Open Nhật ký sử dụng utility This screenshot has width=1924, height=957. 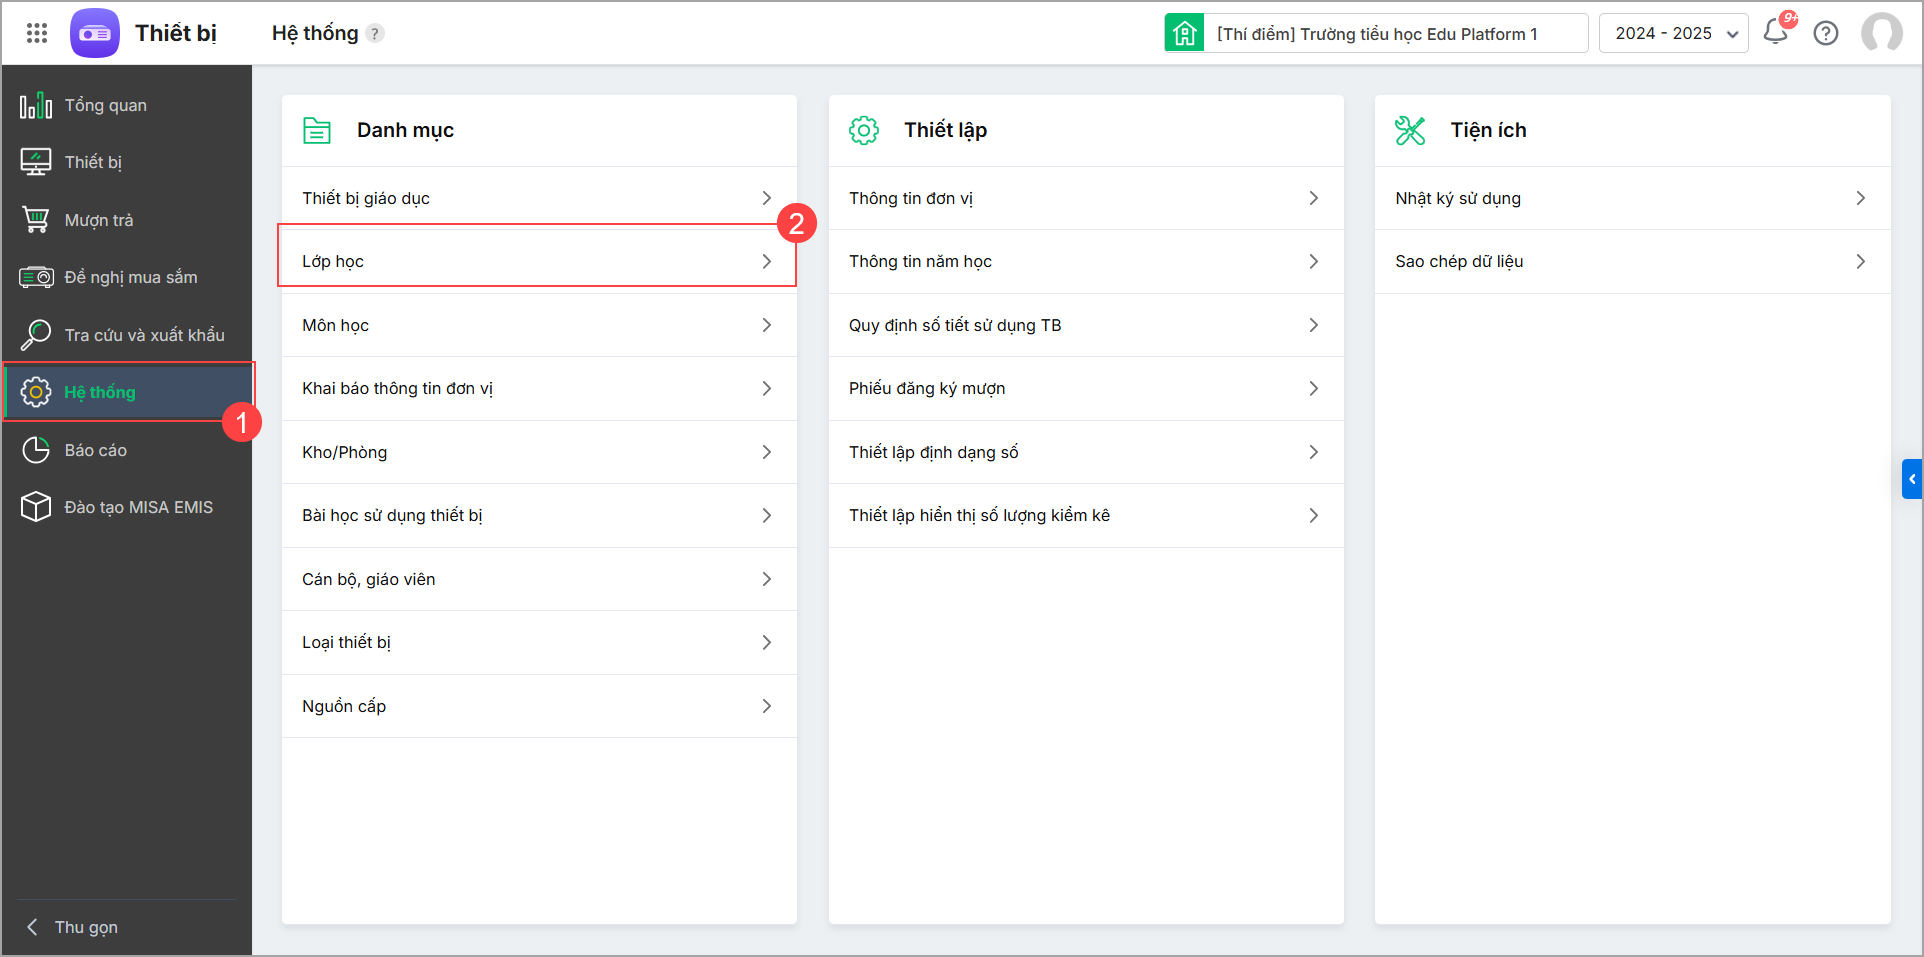pos(1631,198)
